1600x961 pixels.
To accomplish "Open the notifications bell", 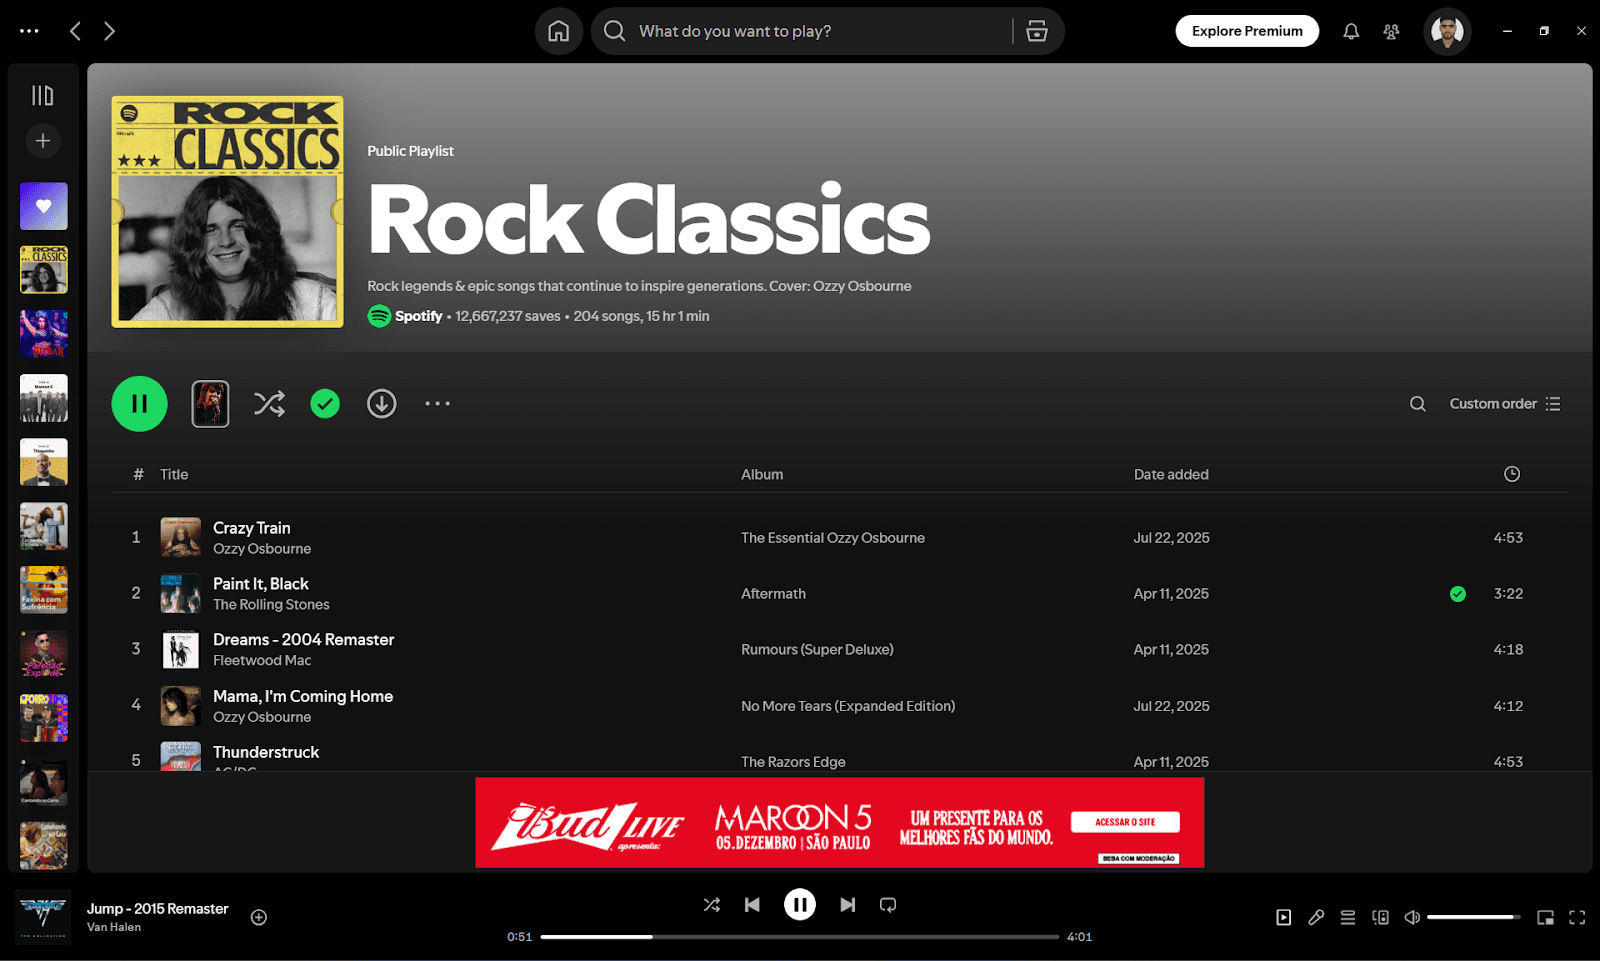I will [x=1351, y=31].
